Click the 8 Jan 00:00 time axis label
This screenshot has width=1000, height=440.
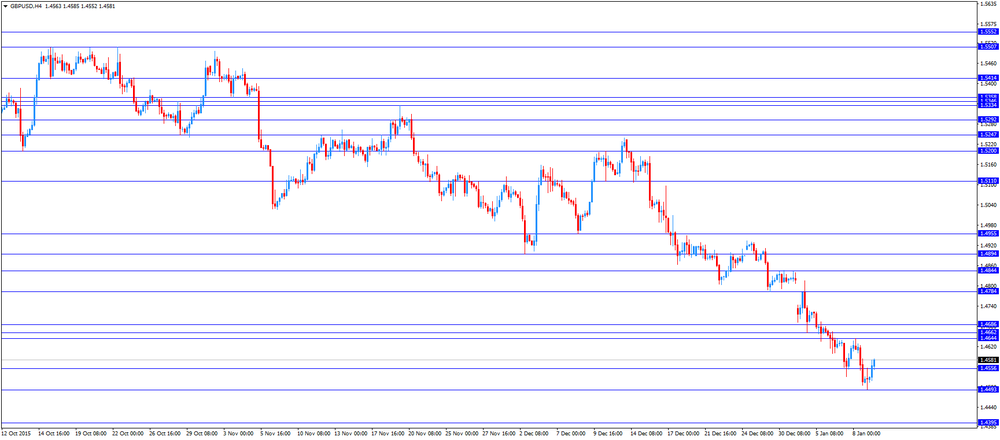click(866, 433)
